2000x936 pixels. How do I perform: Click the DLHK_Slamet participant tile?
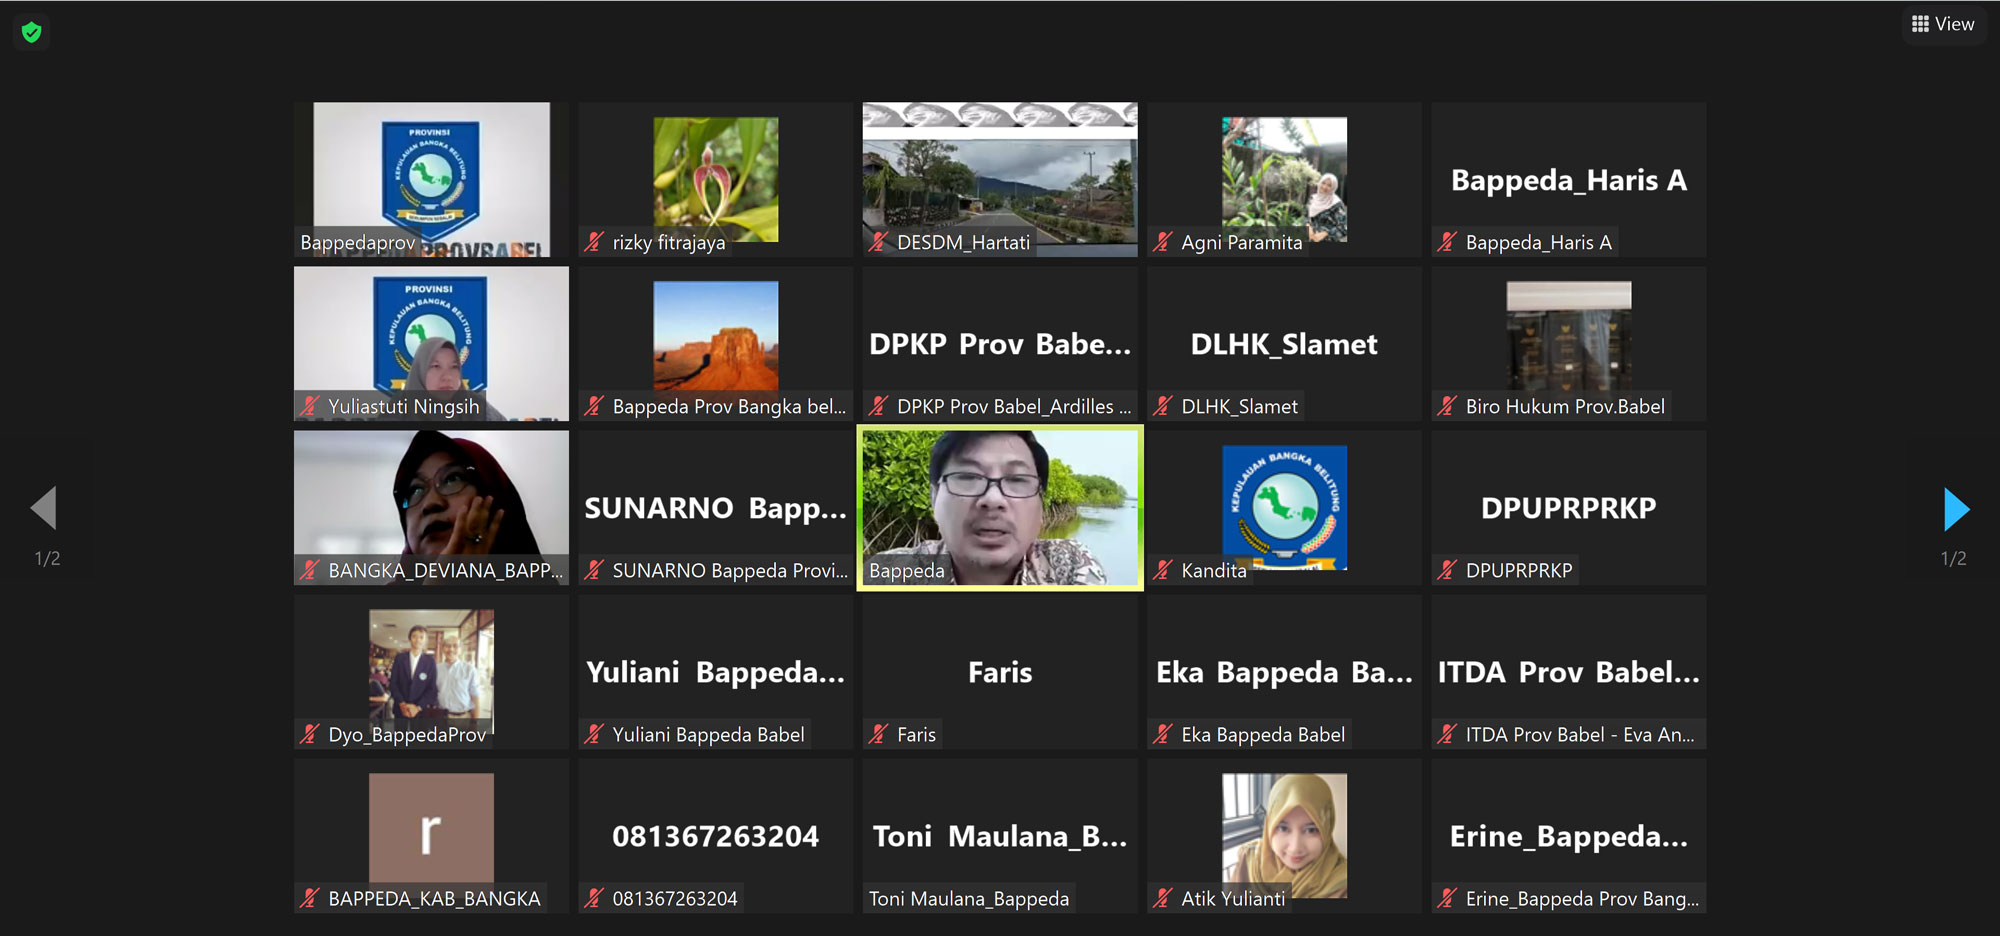coord(1284,343)
